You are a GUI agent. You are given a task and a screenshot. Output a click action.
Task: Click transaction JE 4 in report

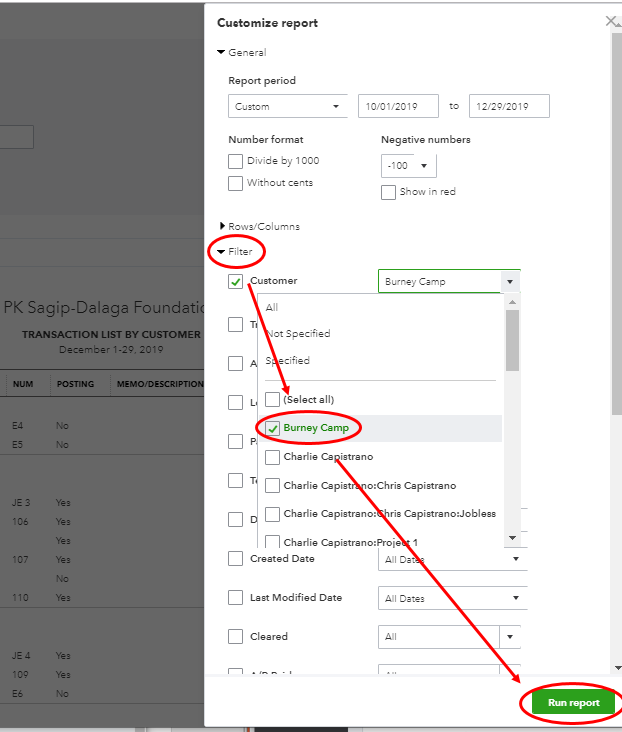[21, 655]
